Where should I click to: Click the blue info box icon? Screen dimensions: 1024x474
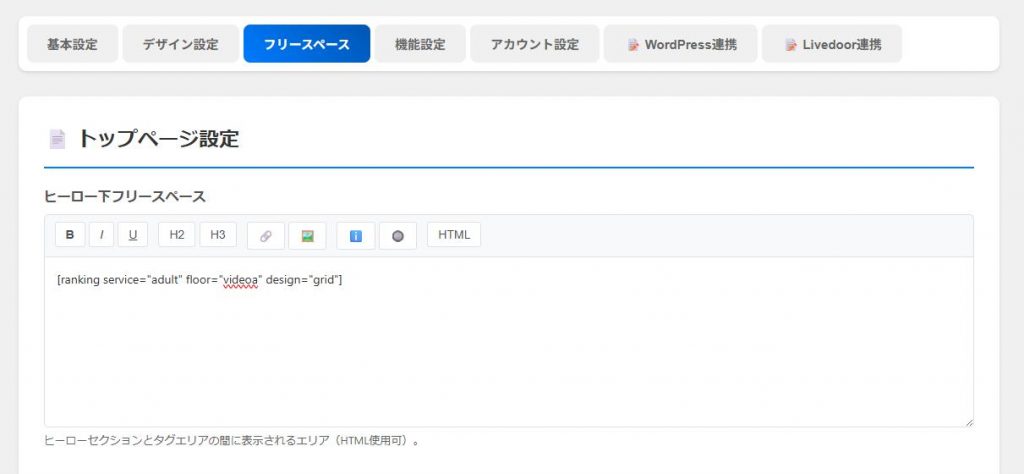[355, 236]
